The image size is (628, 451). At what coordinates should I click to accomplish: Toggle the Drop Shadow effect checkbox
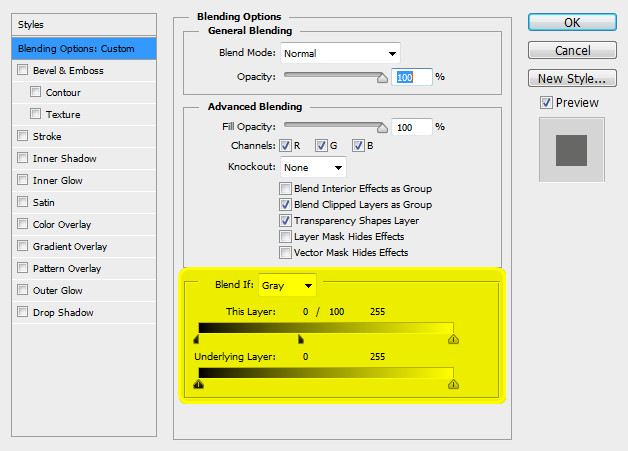pyautogui.click(x=23, y=313)
